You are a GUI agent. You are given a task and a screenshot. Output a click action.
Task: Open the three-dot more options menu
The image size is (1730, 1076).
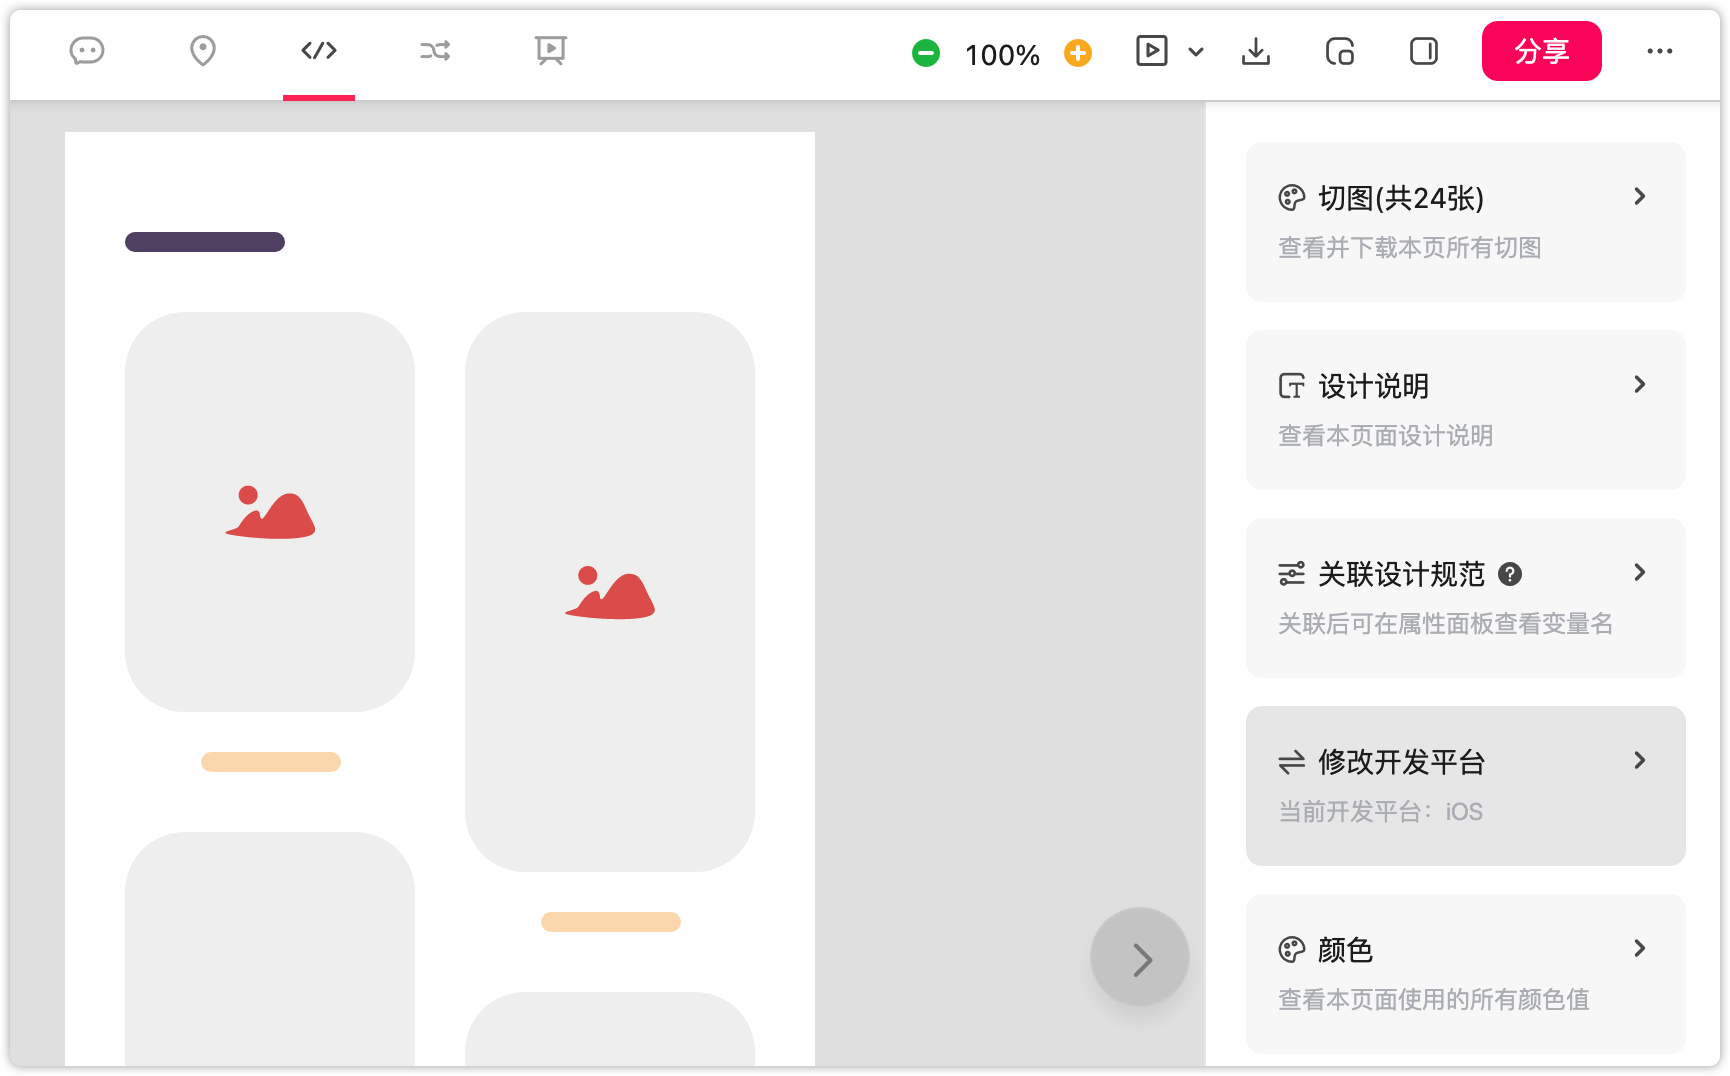coord(1660,51)
